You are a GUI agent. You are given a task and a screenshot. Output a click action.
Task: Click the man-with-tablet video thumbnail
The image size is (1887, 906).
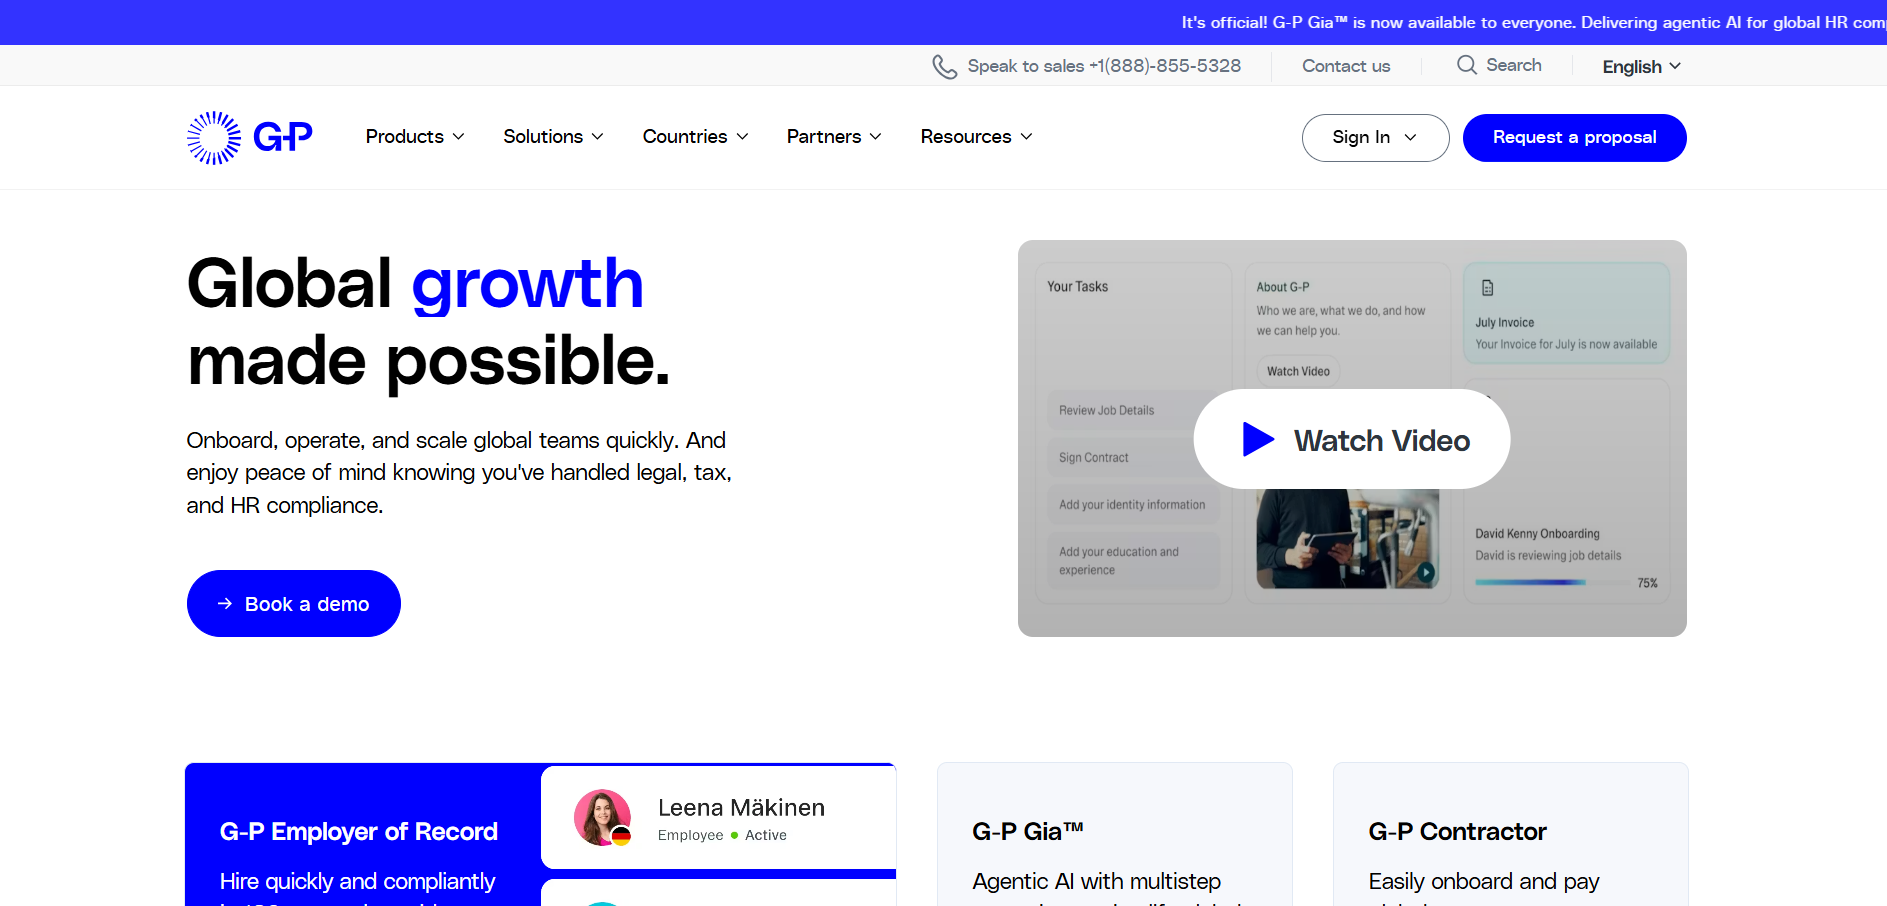click(x=1347, y=538)
